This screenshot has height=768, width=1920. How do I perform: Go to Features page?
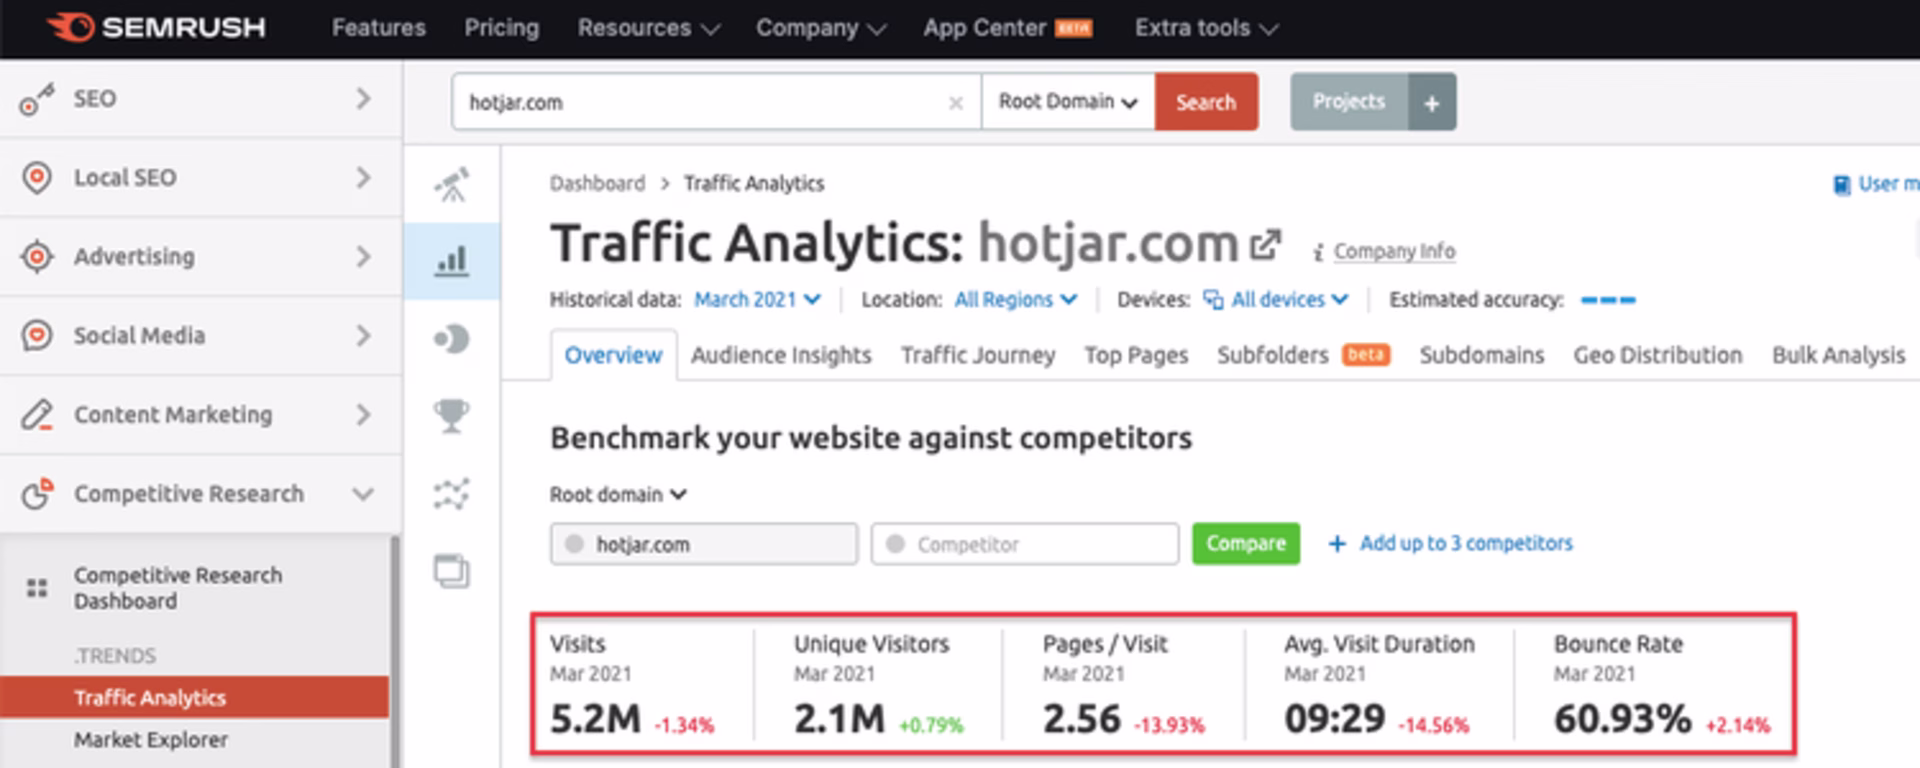[378, 28]
